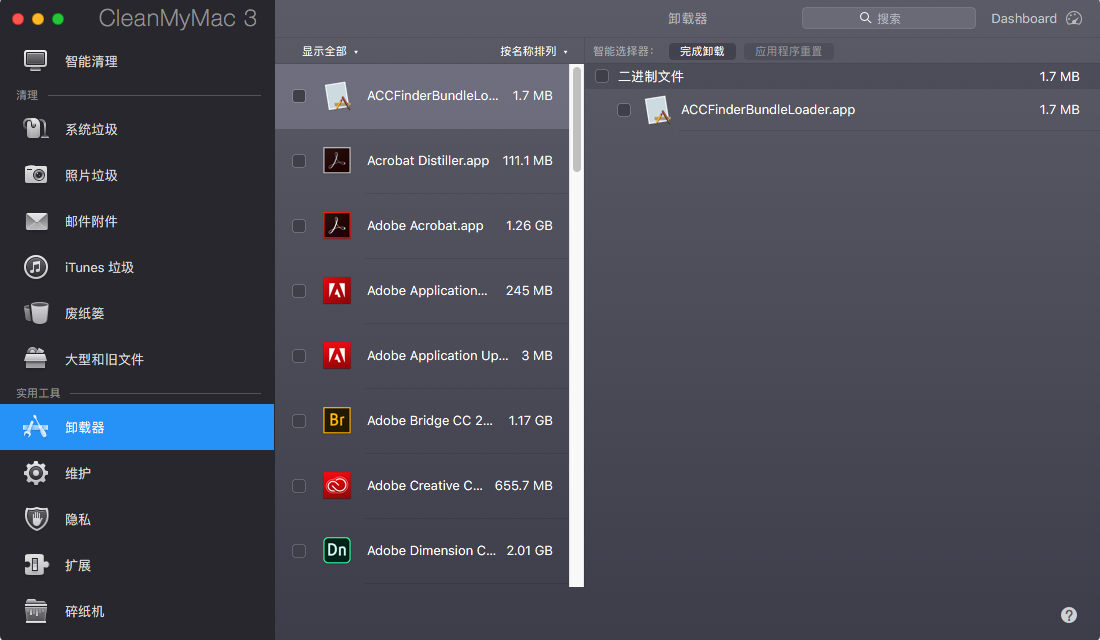Check the Adobe Creative C... checkbox
Viewport: 1100px width, 640px height.
pos(299,486)
